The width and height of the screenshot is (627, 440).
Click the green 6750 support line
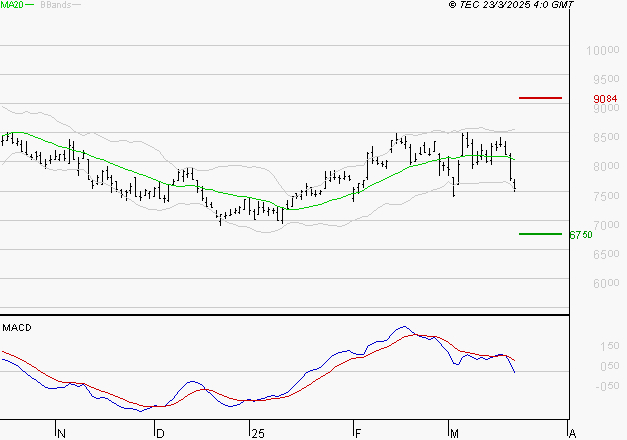pyautogui.click(x=540, y=234)
